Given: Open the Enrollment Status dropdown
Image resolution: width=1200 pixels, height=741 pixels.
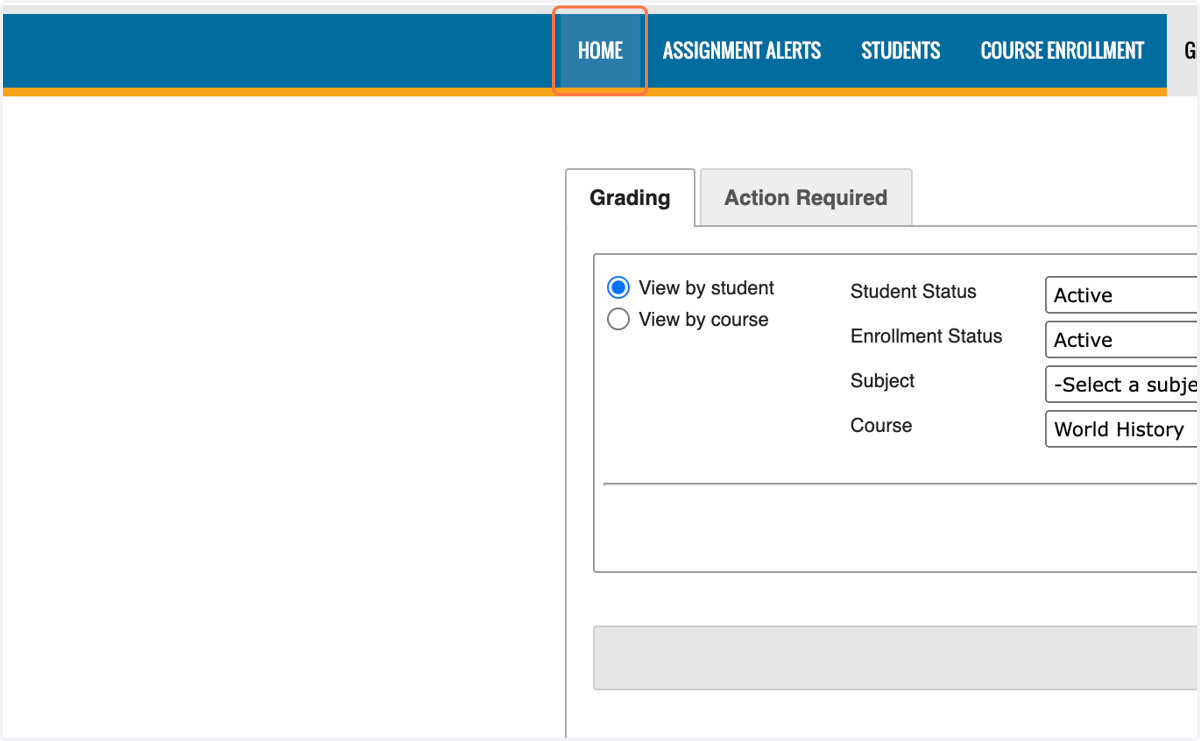Looking at the screenshot, I should coord(1122,340).
